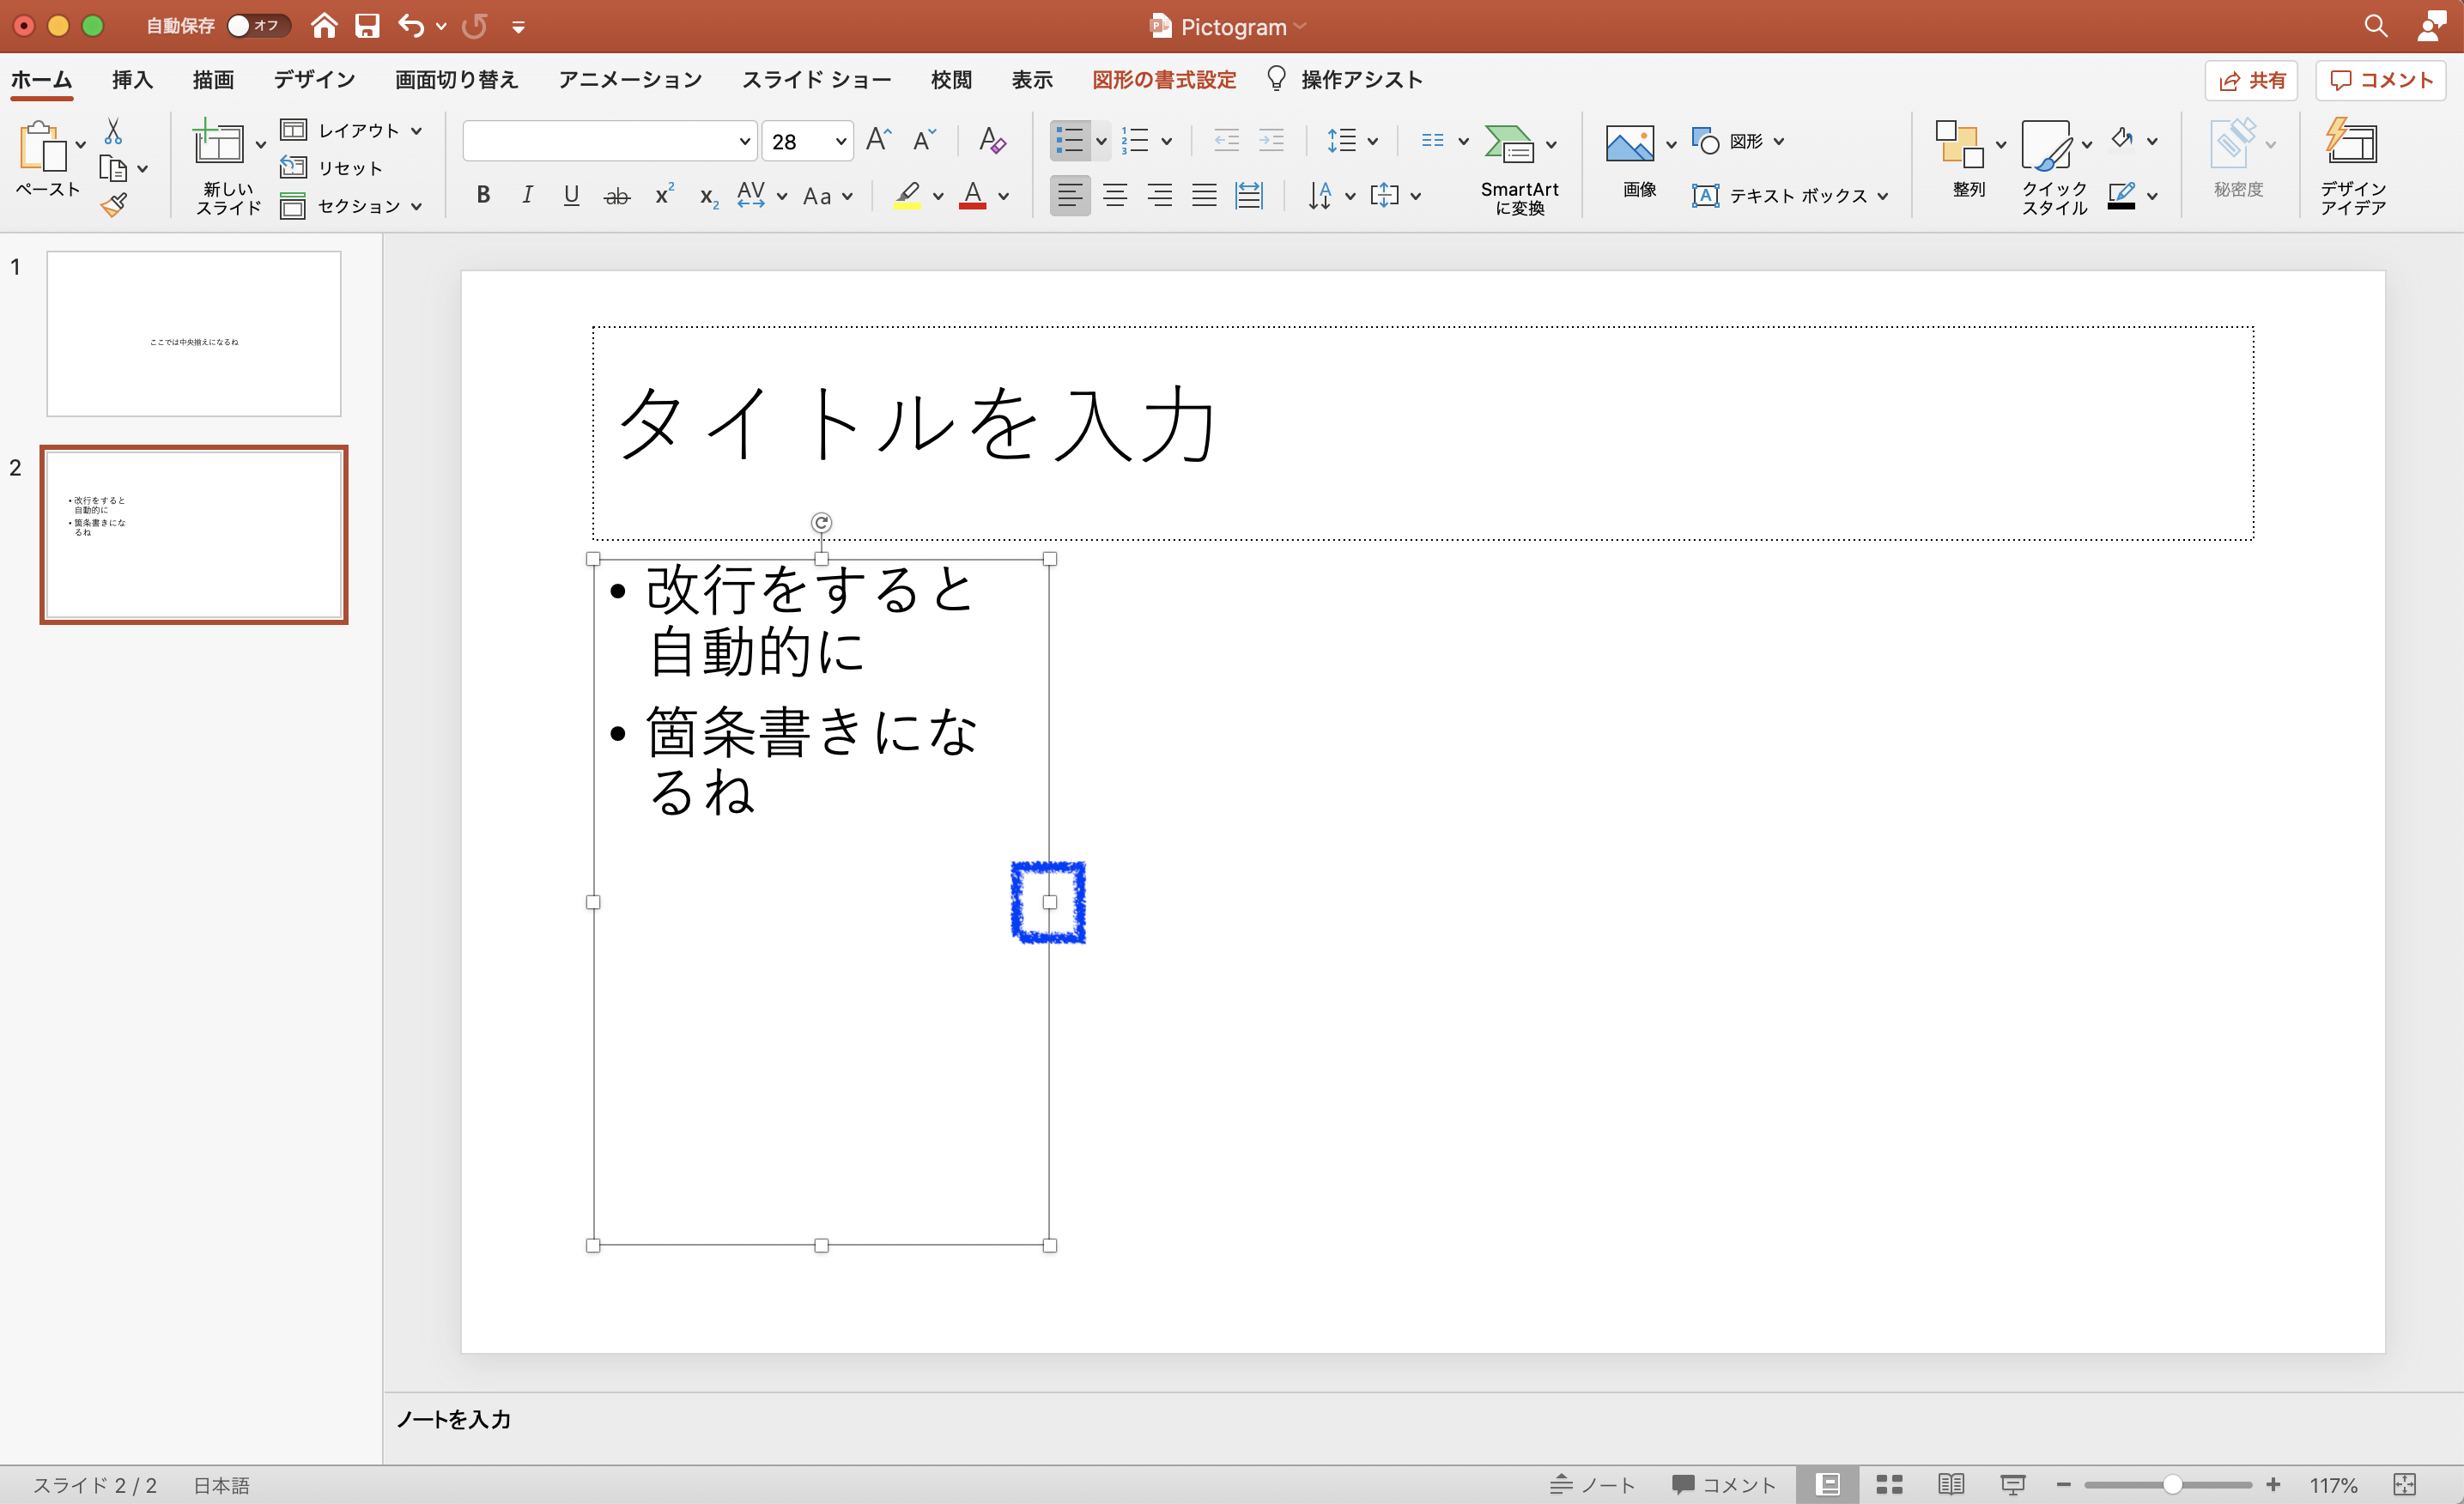The width and height of the screenshot is (2464, 1504).
Task: Toggle bold formatting
Action: 483,195
